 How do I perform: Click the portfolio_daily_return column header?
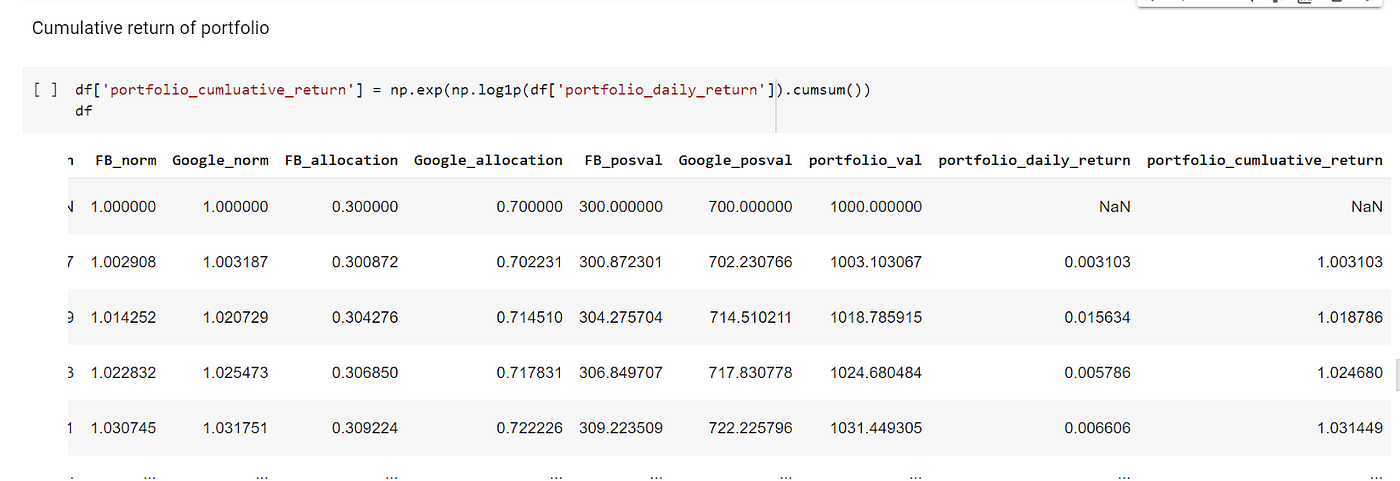coord(1035,160)
